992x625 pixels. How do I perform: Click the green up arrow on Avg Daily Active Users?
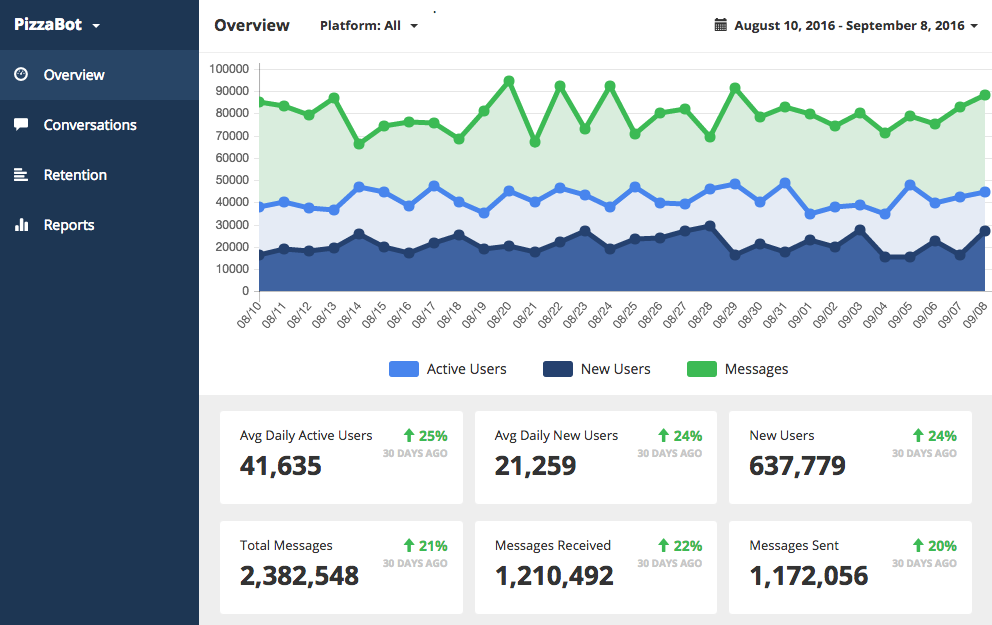[409, 435]
